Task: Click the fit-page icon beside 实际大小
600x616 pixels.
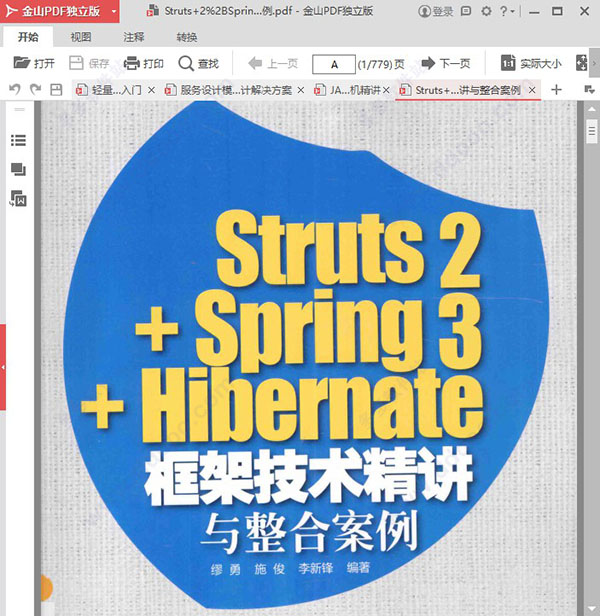Action: pyautogui.click(x=581, y=63)
